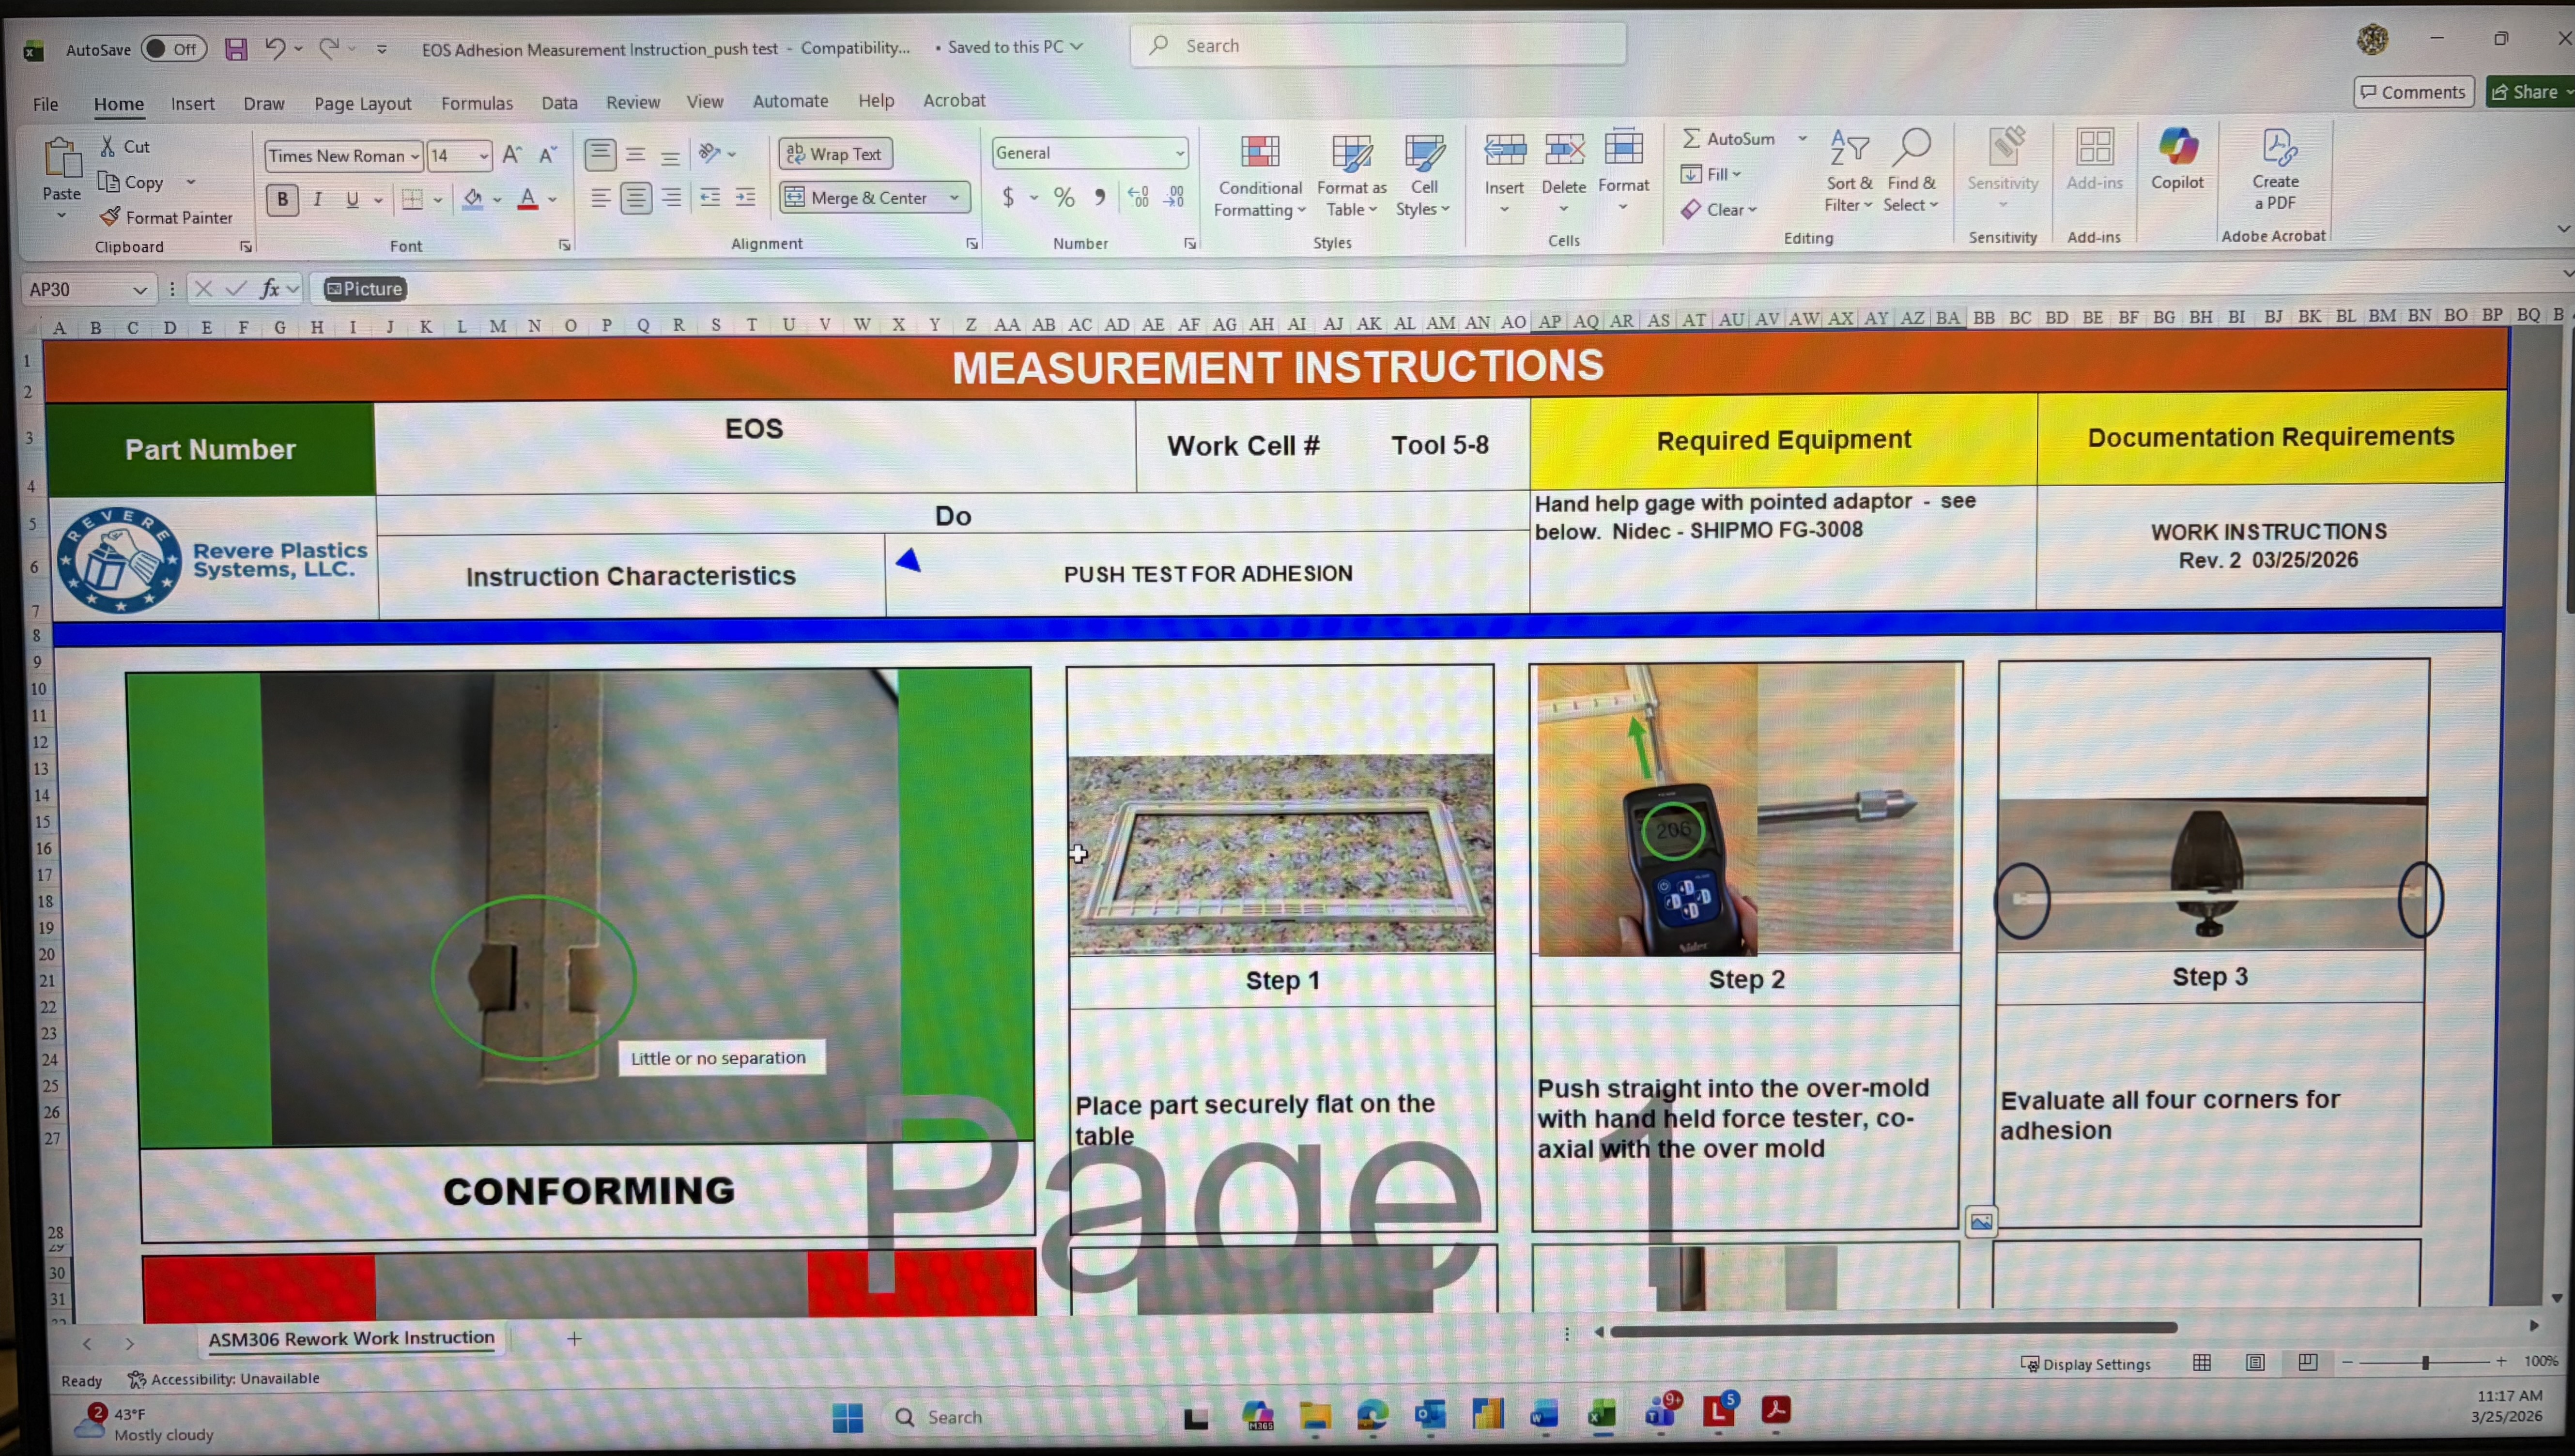This screenshot has height=1456, width=2575.
Task: Click the Paste clipboard icon
Action: pyautogui.click(x=61, y=159)
